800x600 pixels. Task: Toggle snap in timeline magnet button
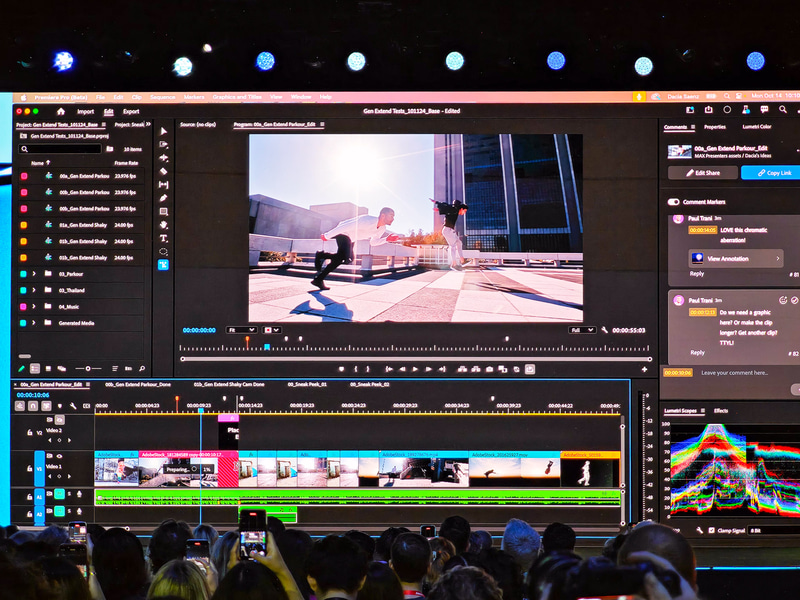coord(33,406)
